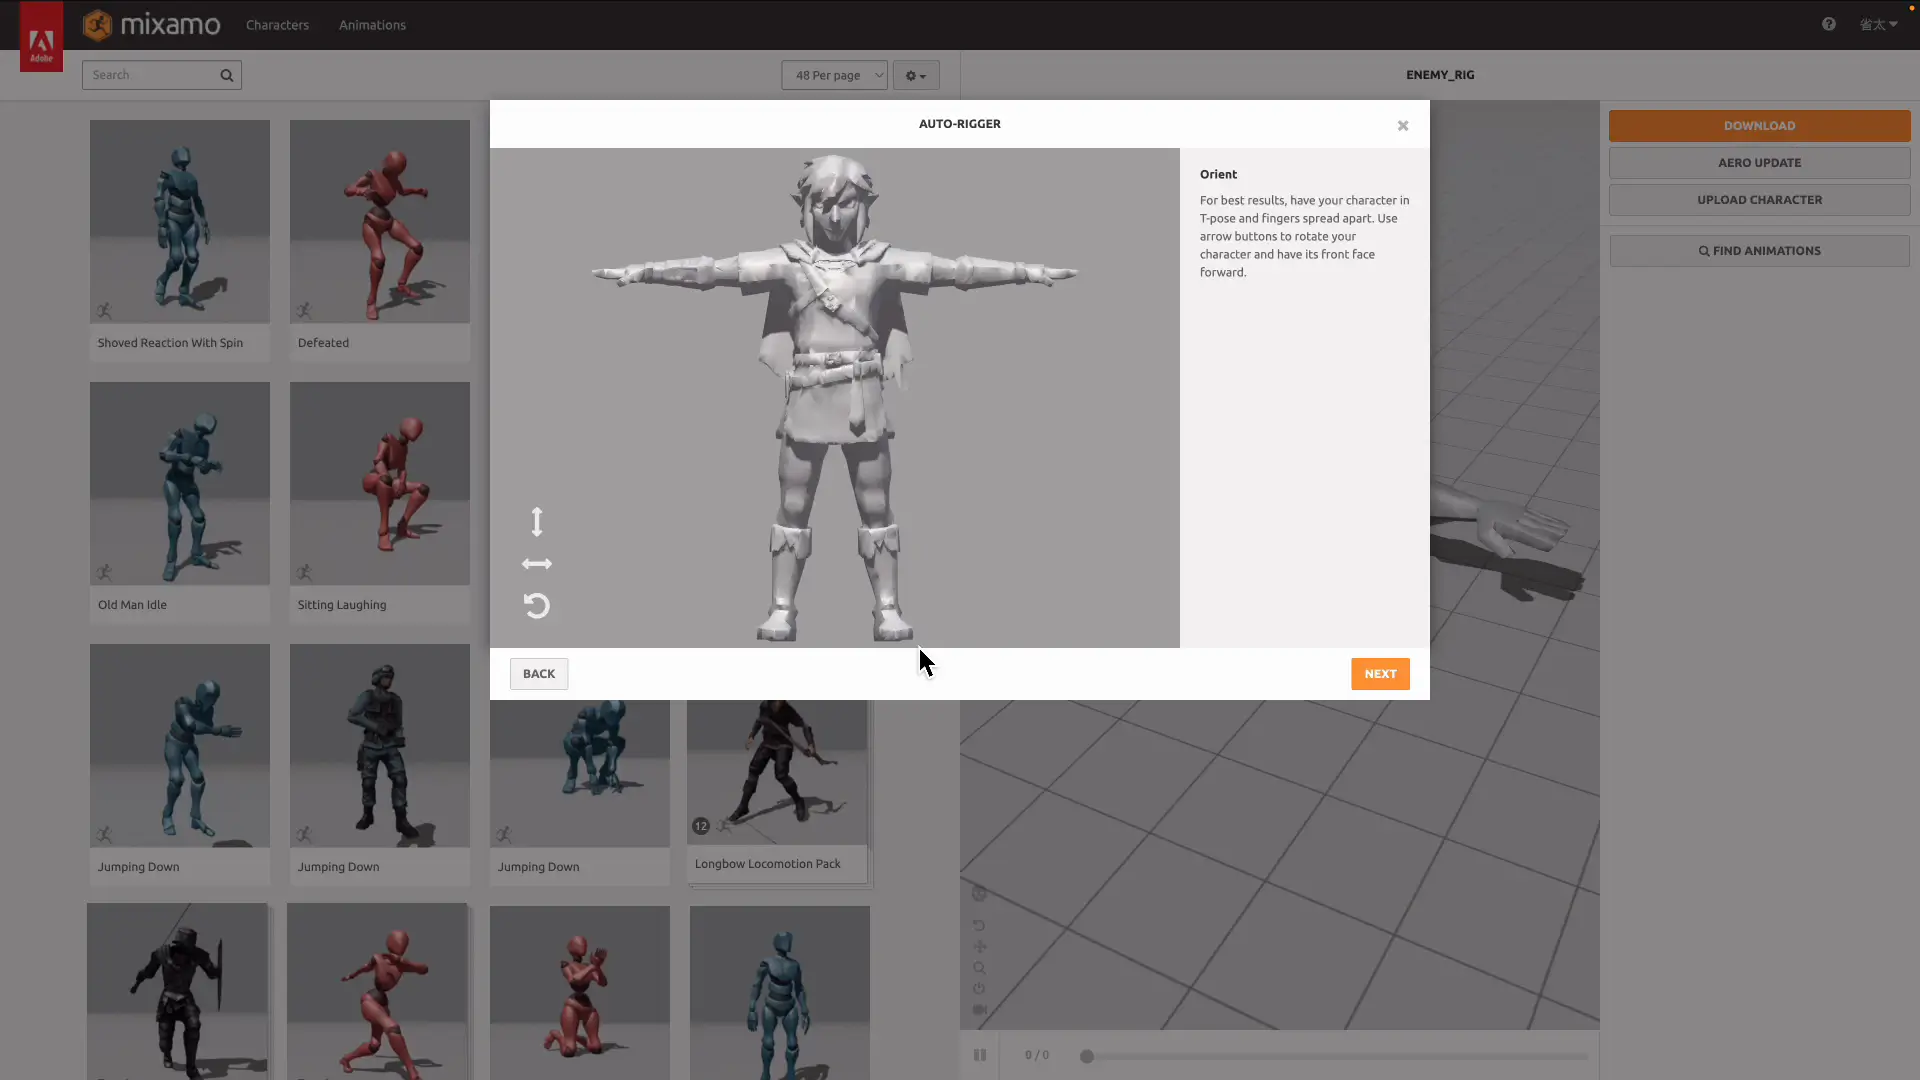Click the Orient heading text
This screenshot has height=1080, width=1920.
tap(1218, 174)
